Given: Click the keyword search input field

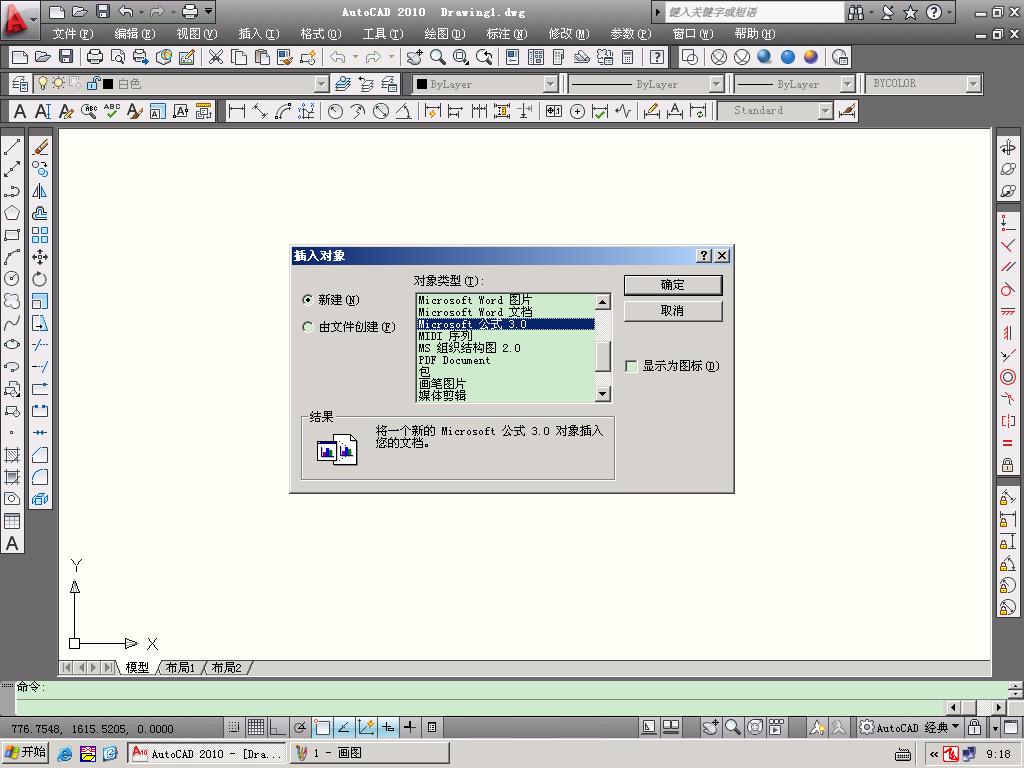Looking at the screenshot, I should [x=754, y=12].
